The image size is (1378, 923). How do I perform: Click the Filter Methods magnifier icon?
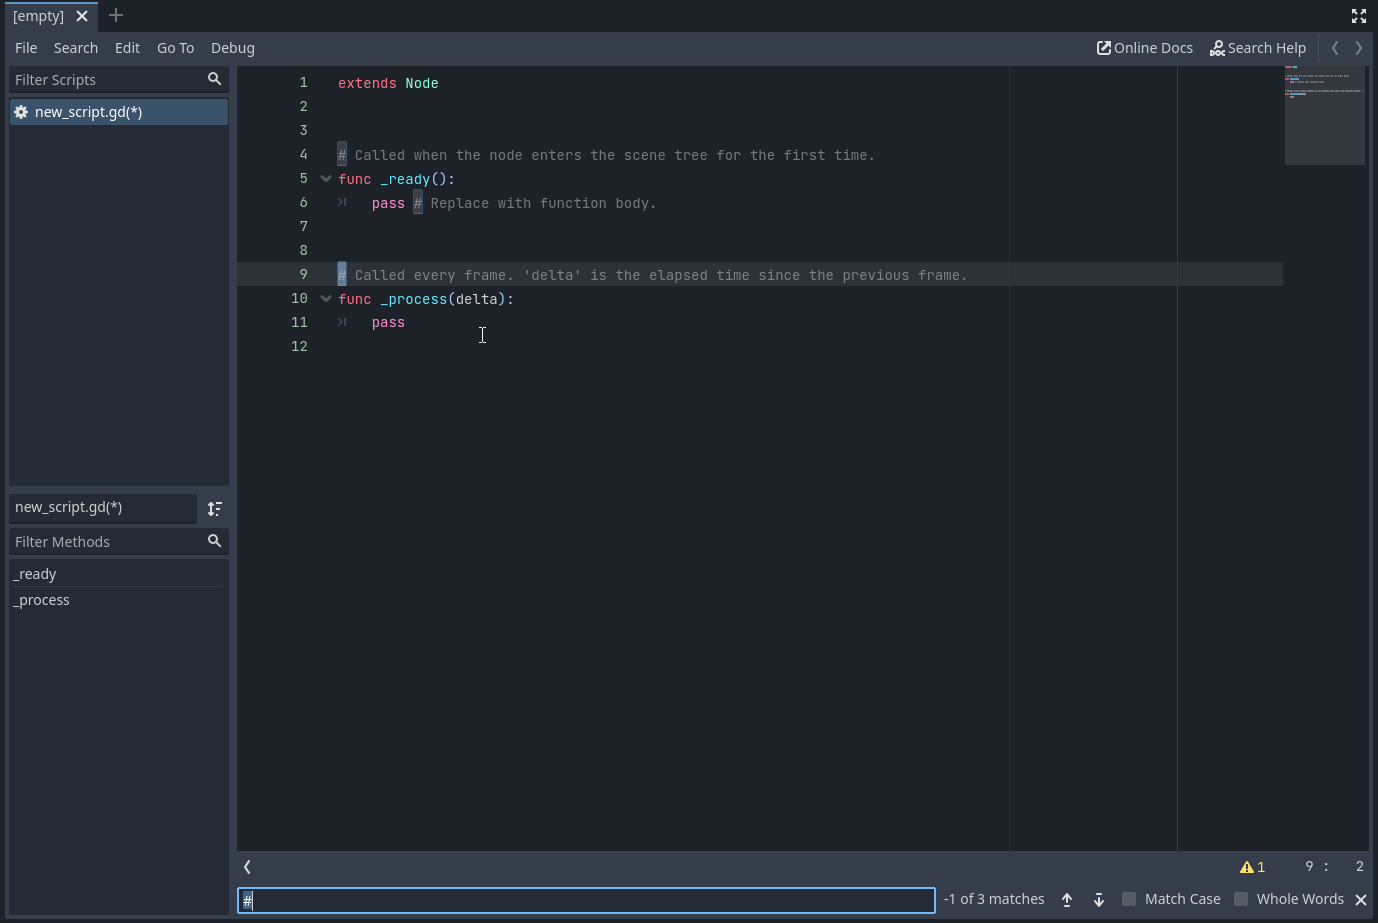point(214,541)
